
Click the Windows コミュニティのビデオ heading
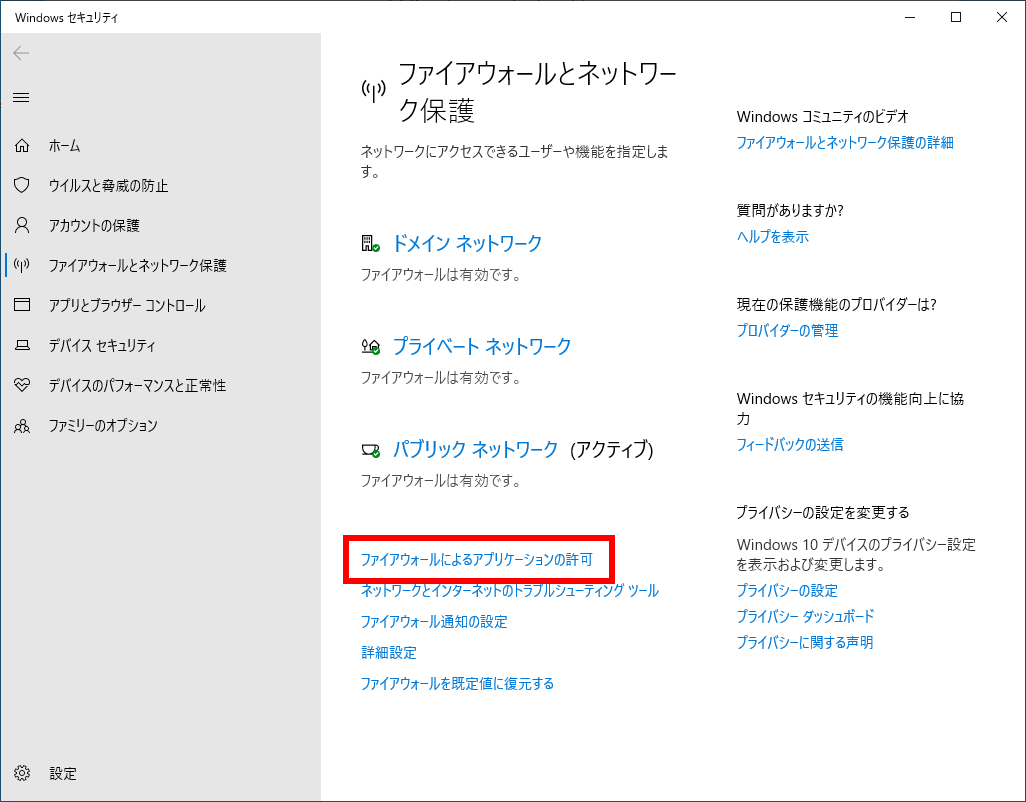point(823,116)
